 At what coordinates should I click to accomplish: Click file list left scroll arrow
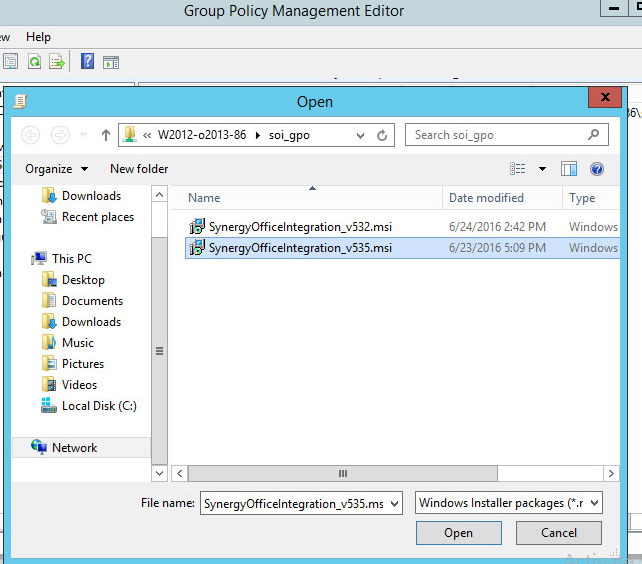(179, 473)
